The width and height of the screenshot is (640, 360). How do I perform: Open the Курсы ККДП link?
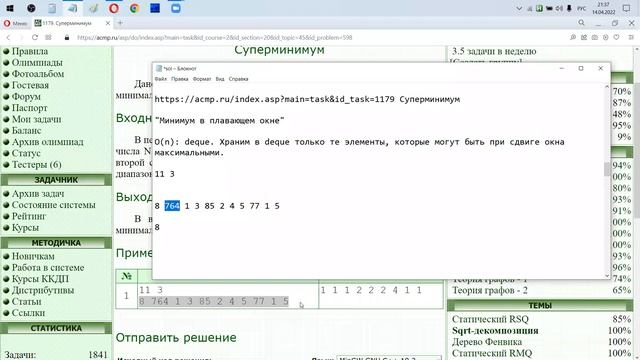40,279
